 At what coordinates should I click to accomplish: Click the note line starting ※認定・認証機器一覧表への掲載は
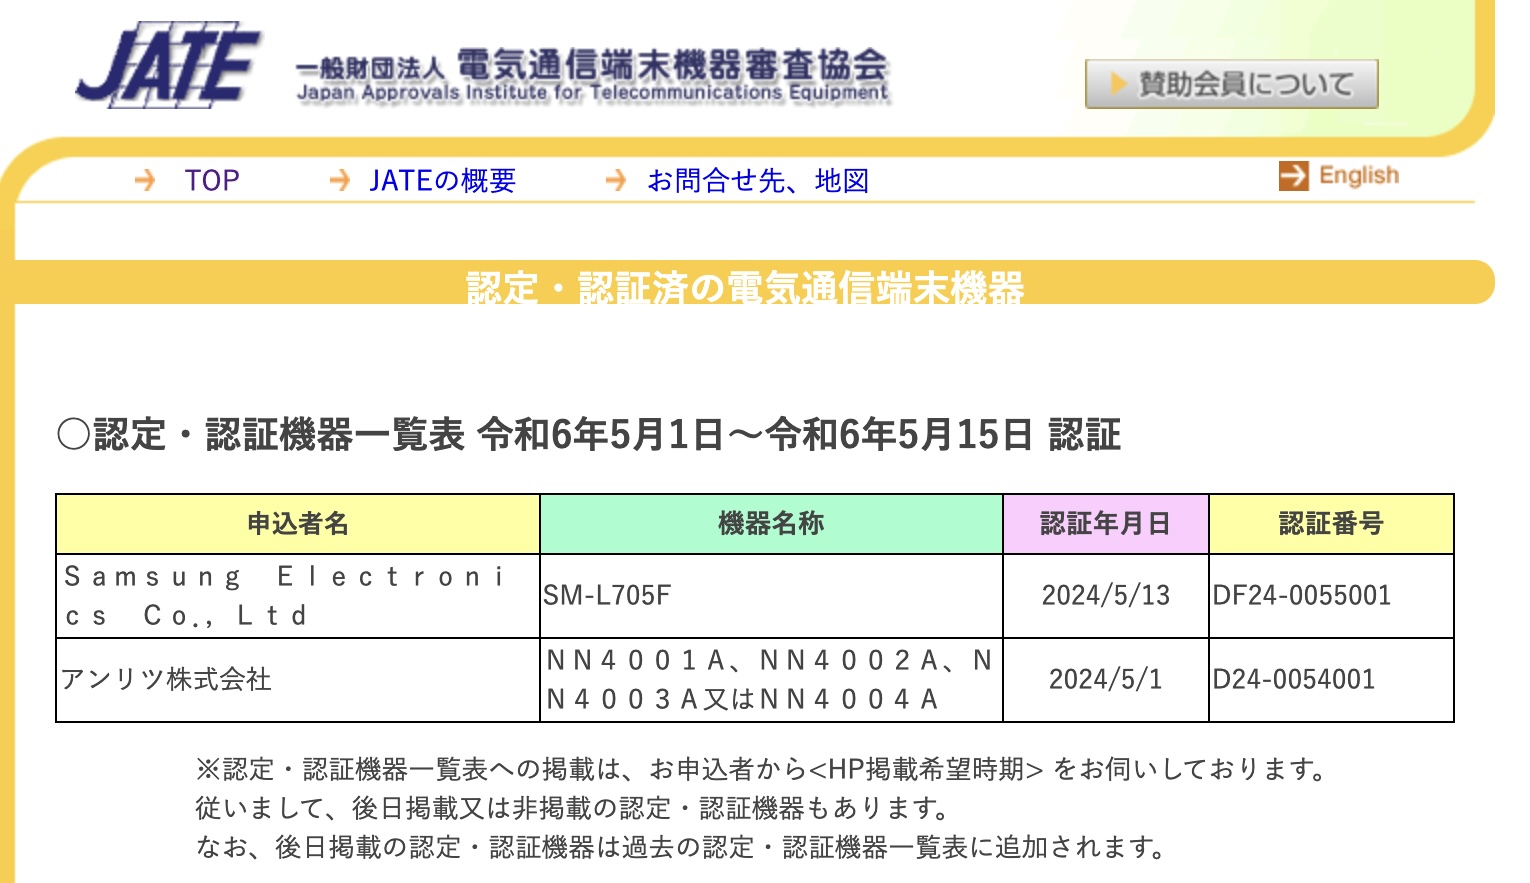(763, 769)
